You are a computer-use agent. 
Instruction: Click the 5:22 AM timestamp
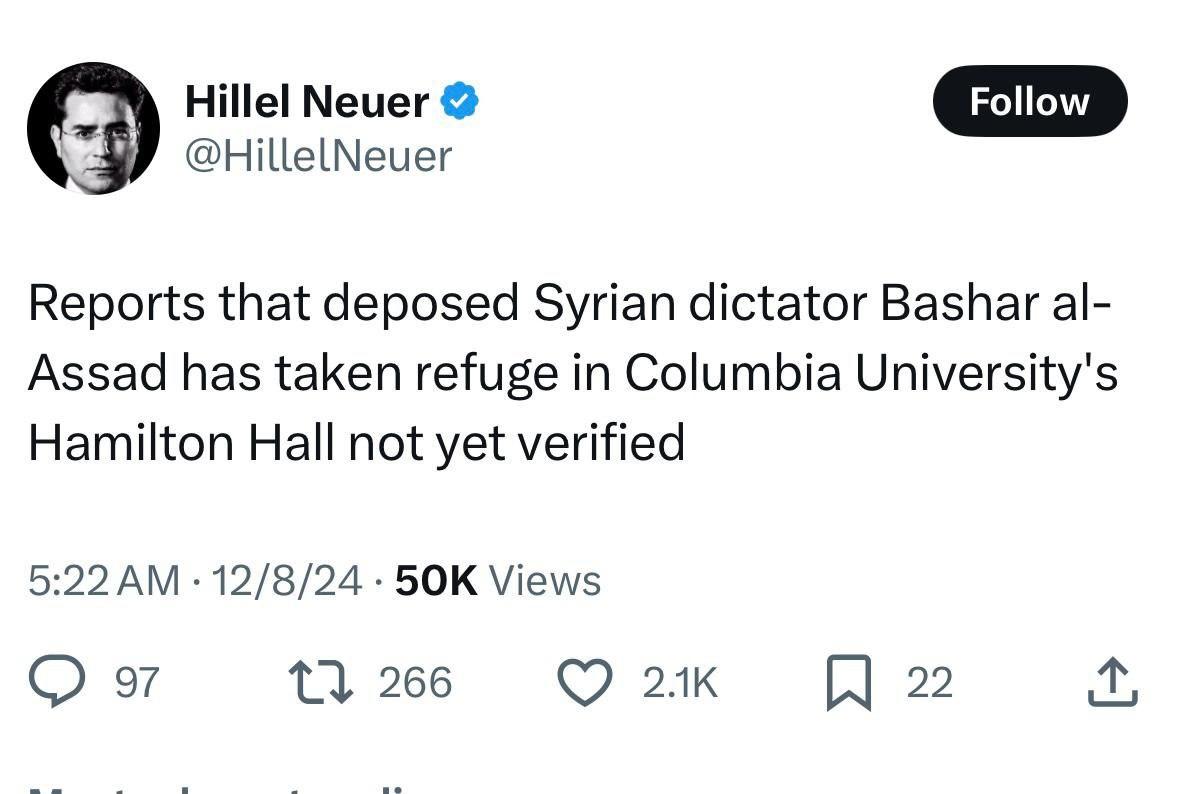click(x=104, y=580)
